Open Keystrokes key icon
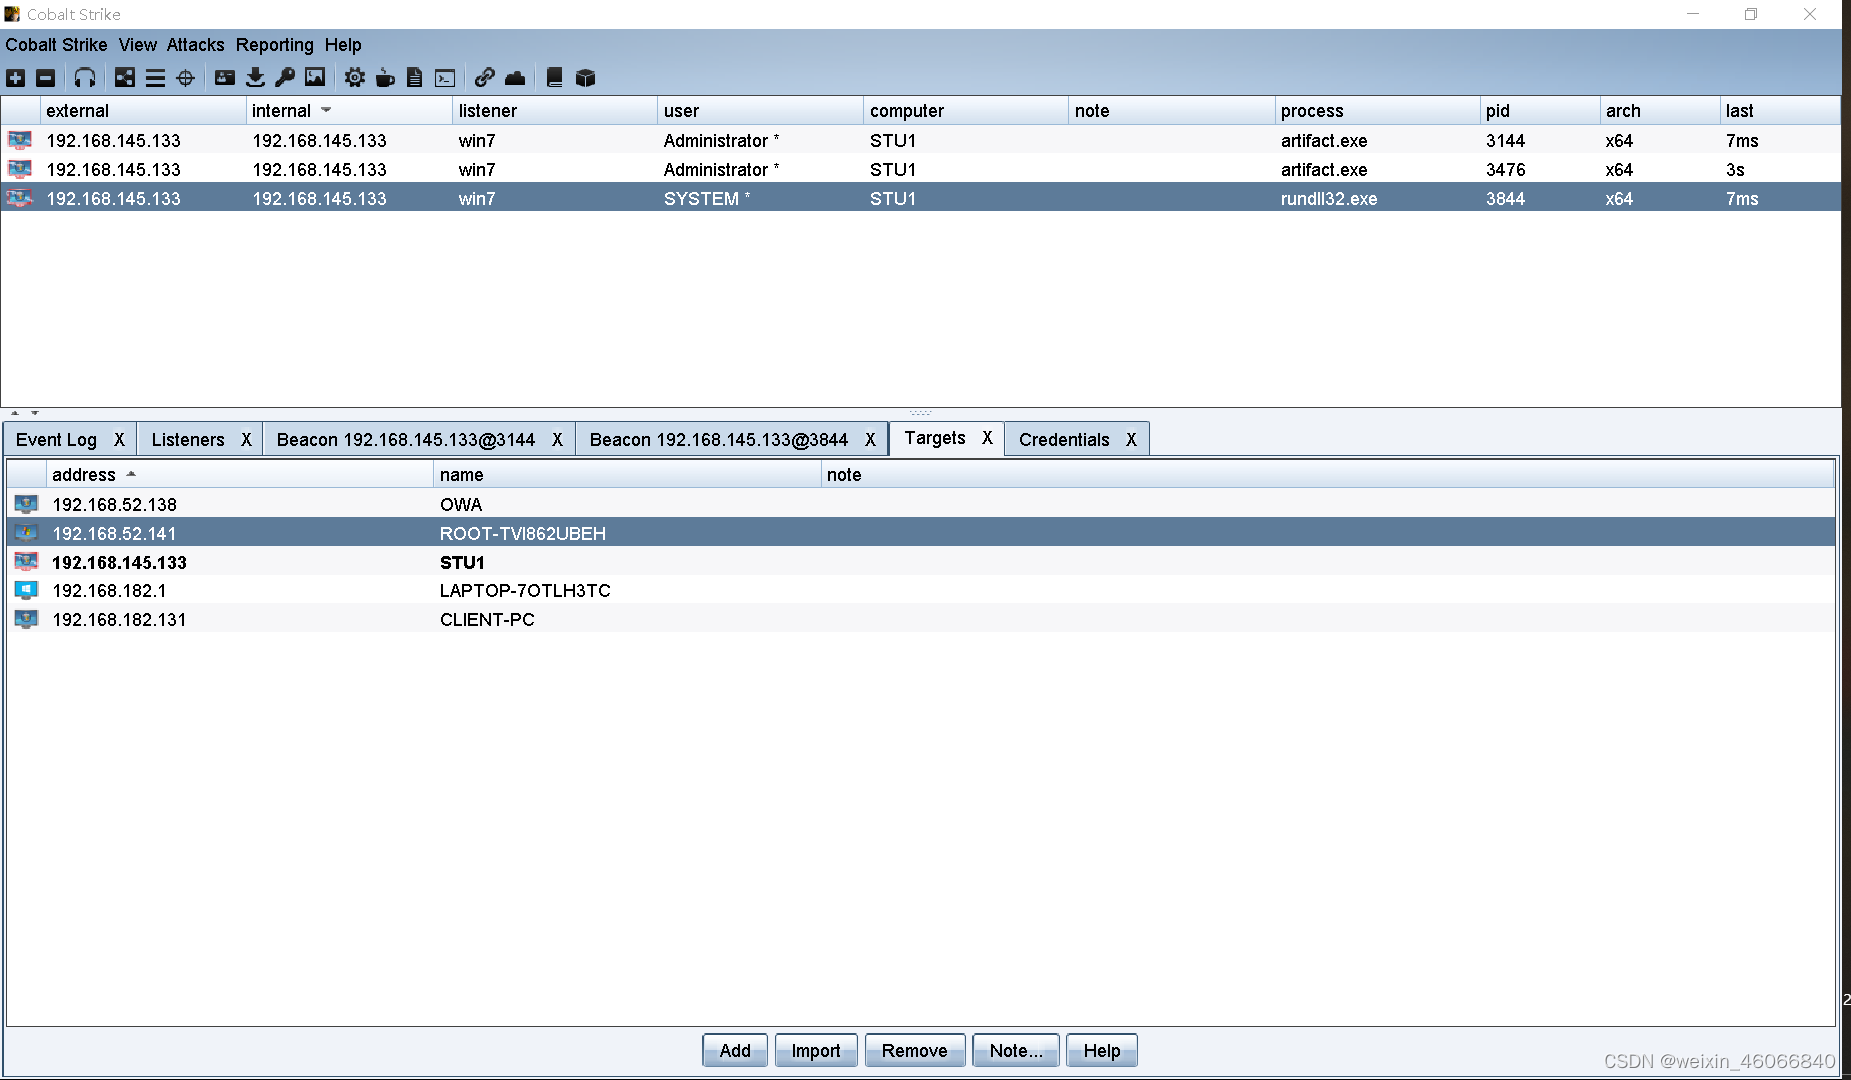 pyautogui.click(x=285, y=78)
